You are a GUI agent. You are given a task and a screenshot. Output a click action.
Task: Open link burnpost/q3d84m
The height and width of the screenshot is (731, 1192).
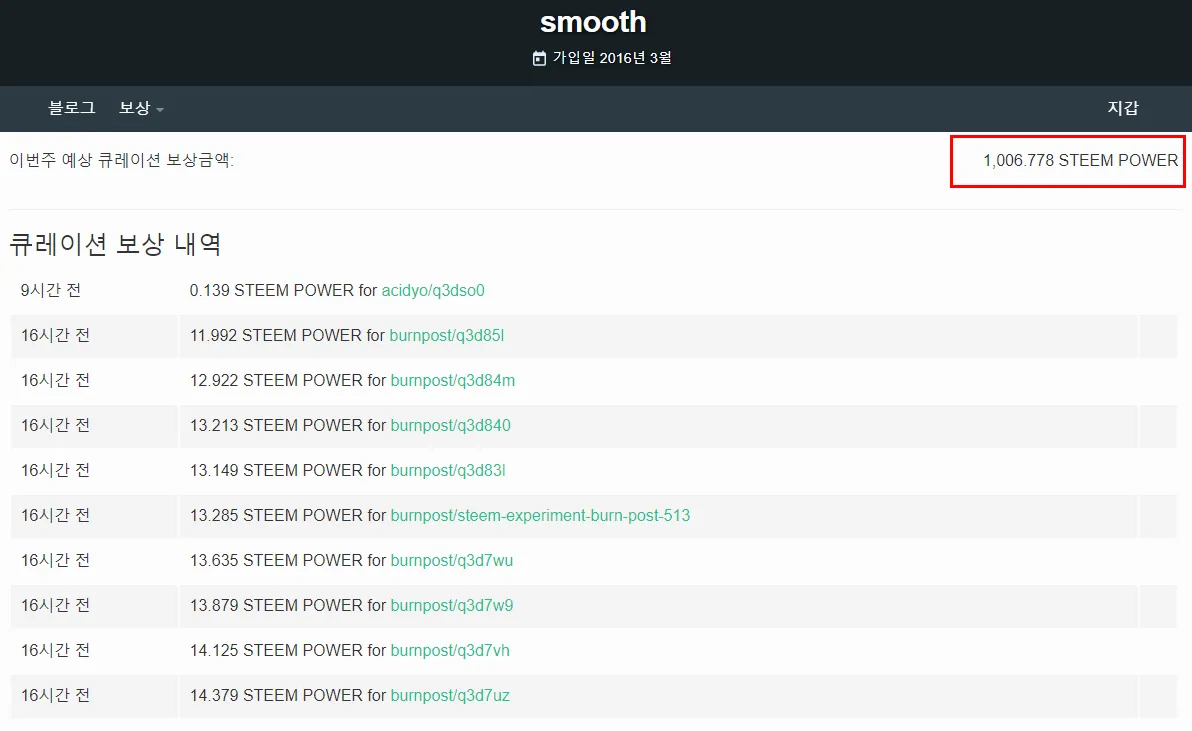tap(452, 380)
